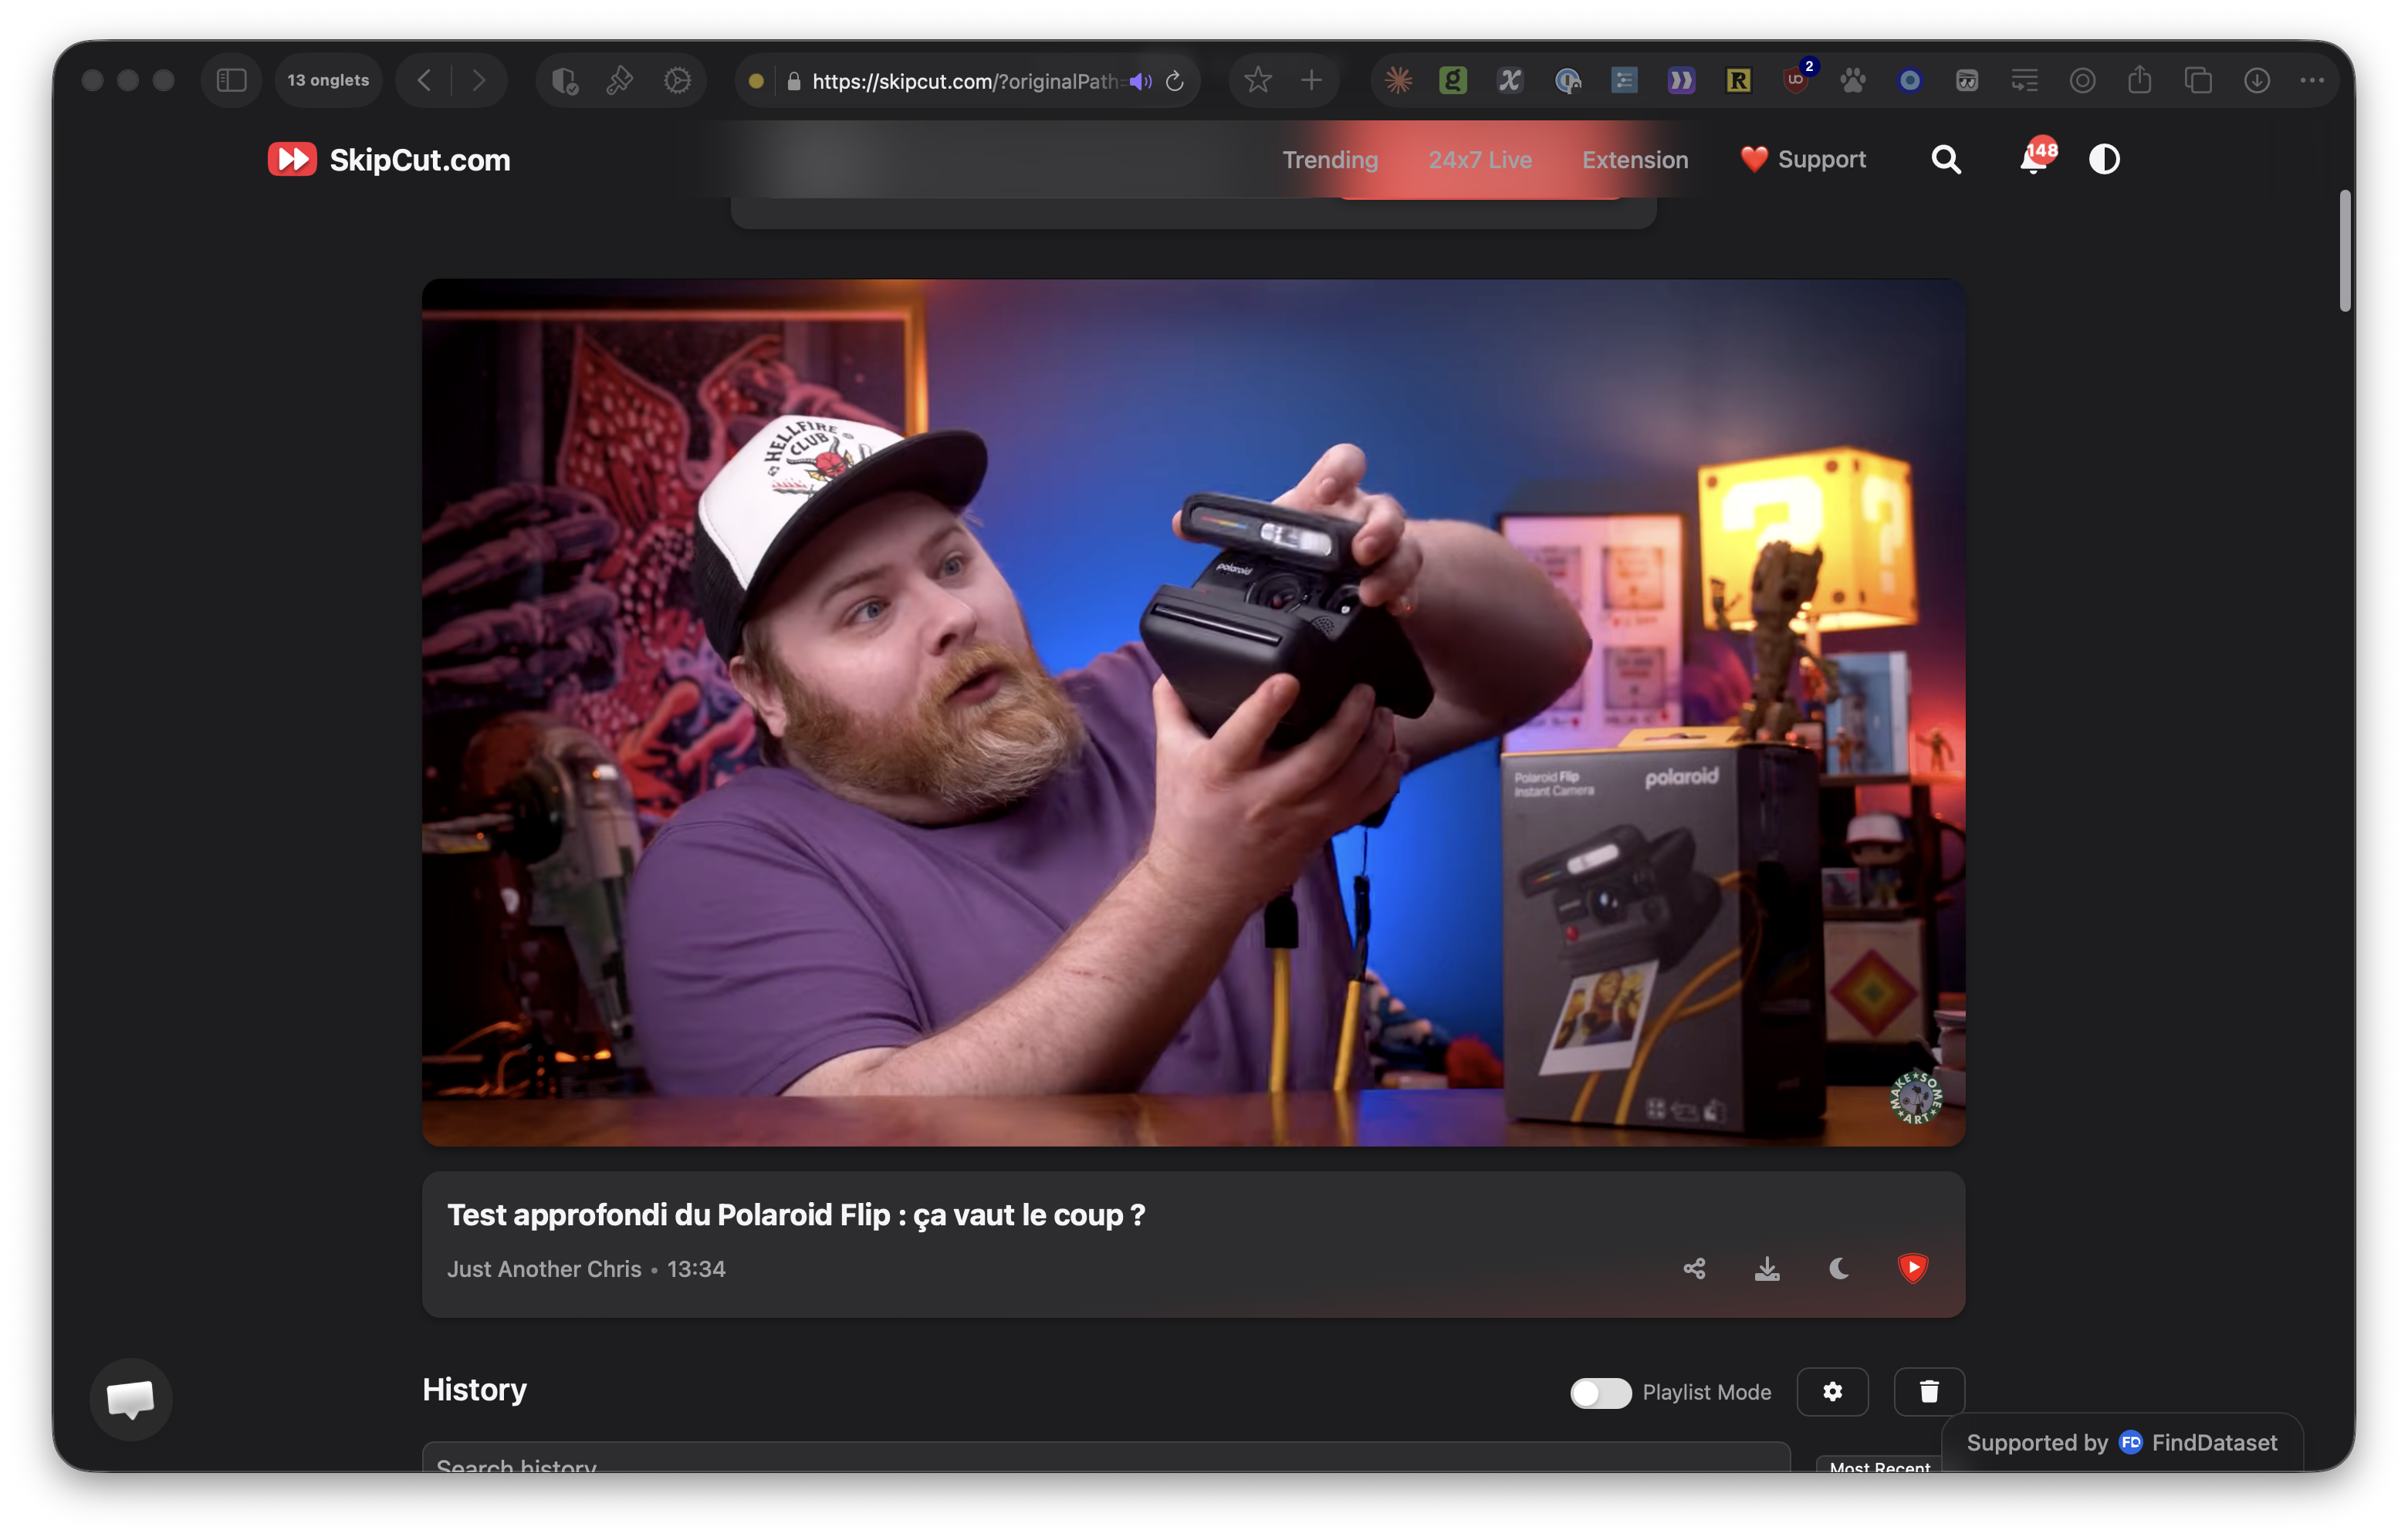Select the 24x7 Live menu item
Image resolution: width=2408 pixels, height=1537 pixels.
click(x=1480, y=159)
